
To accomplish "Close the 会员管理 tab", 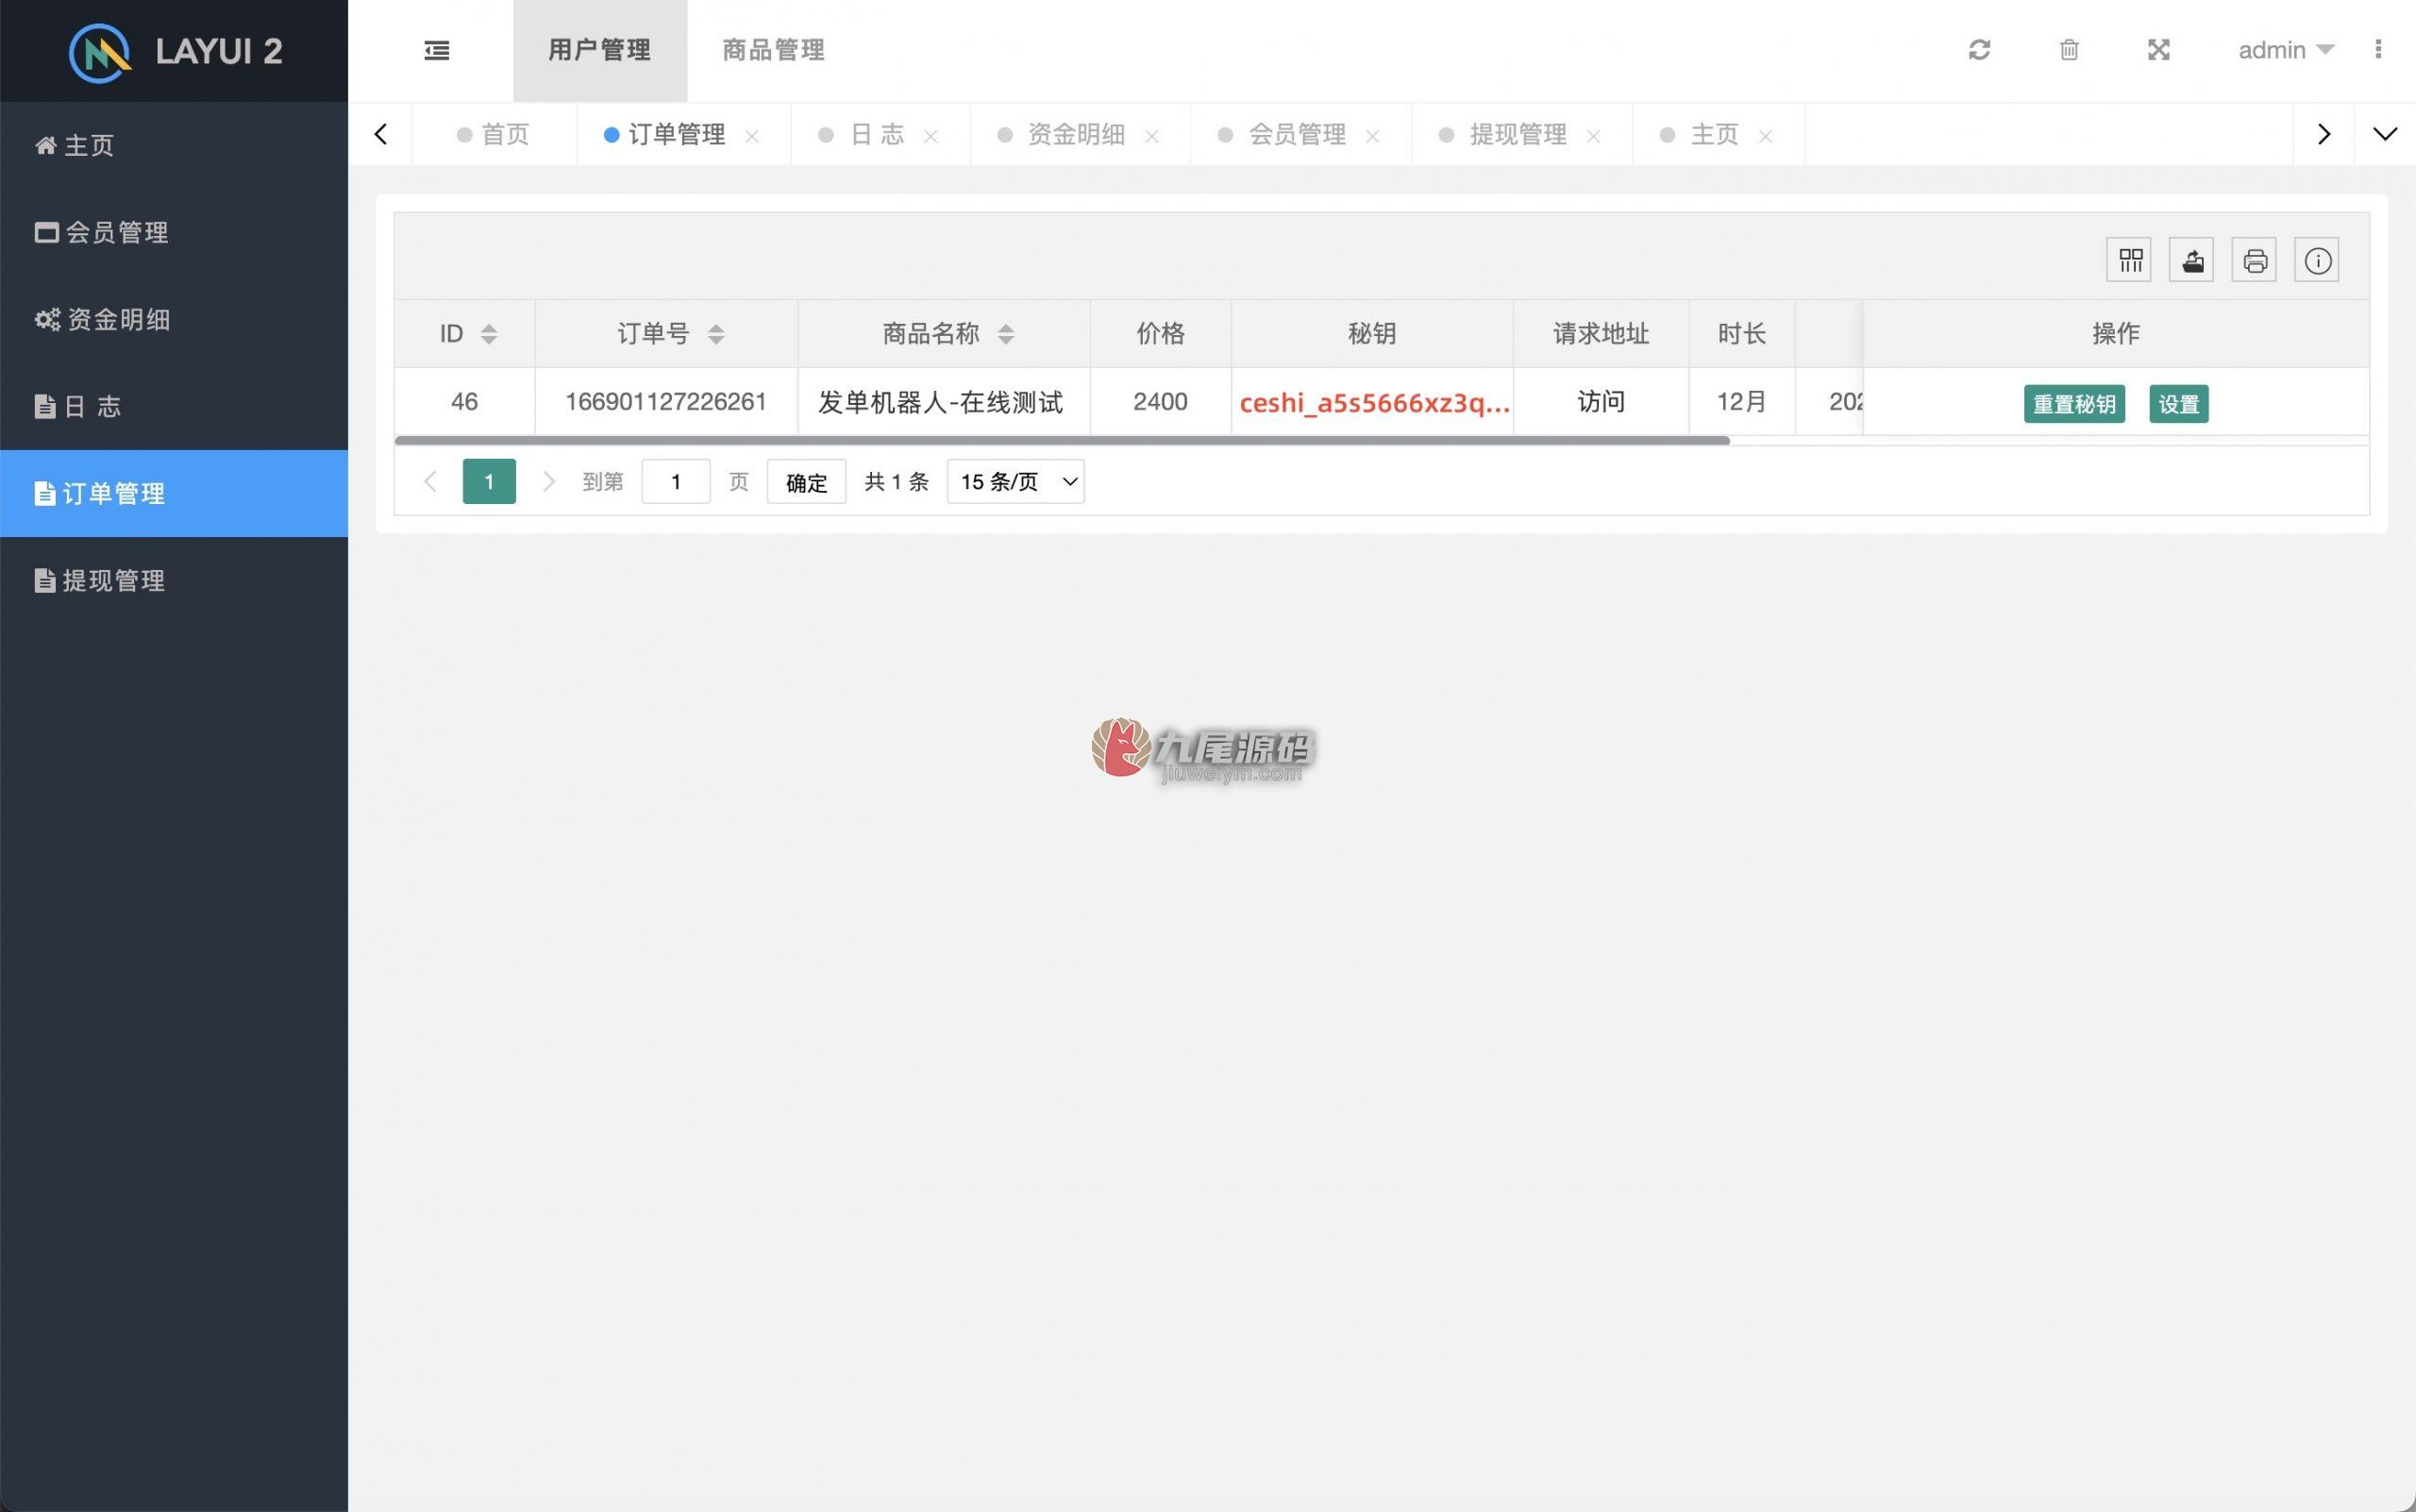I will point(1373,136).
